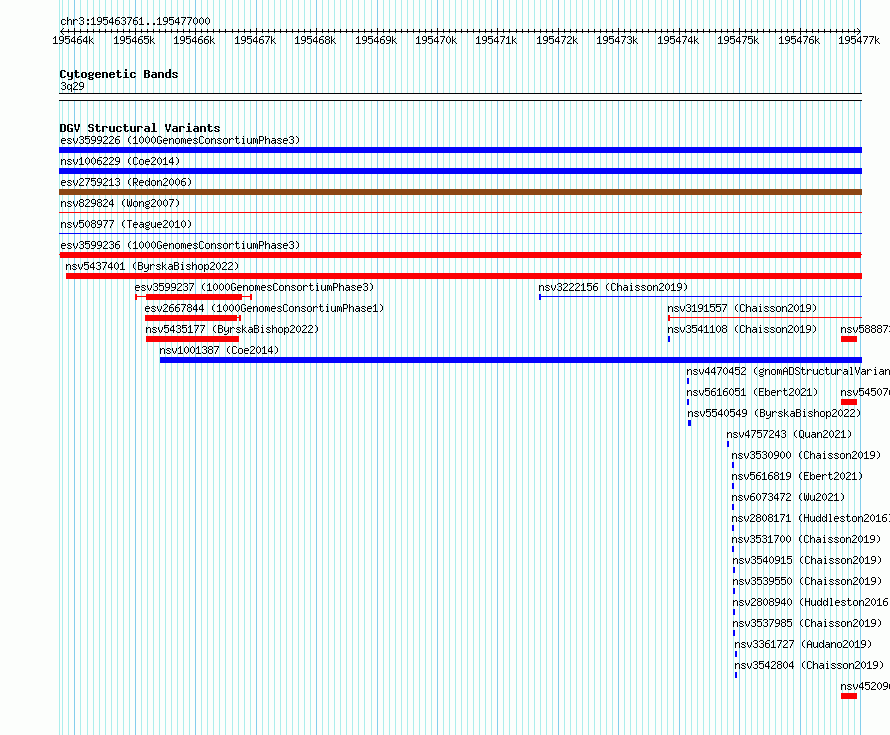Image resolution: width=890 pixels, height=735 pixels.
Task: Click the esv3599237 red variant bar
Action: pos(194,297)
